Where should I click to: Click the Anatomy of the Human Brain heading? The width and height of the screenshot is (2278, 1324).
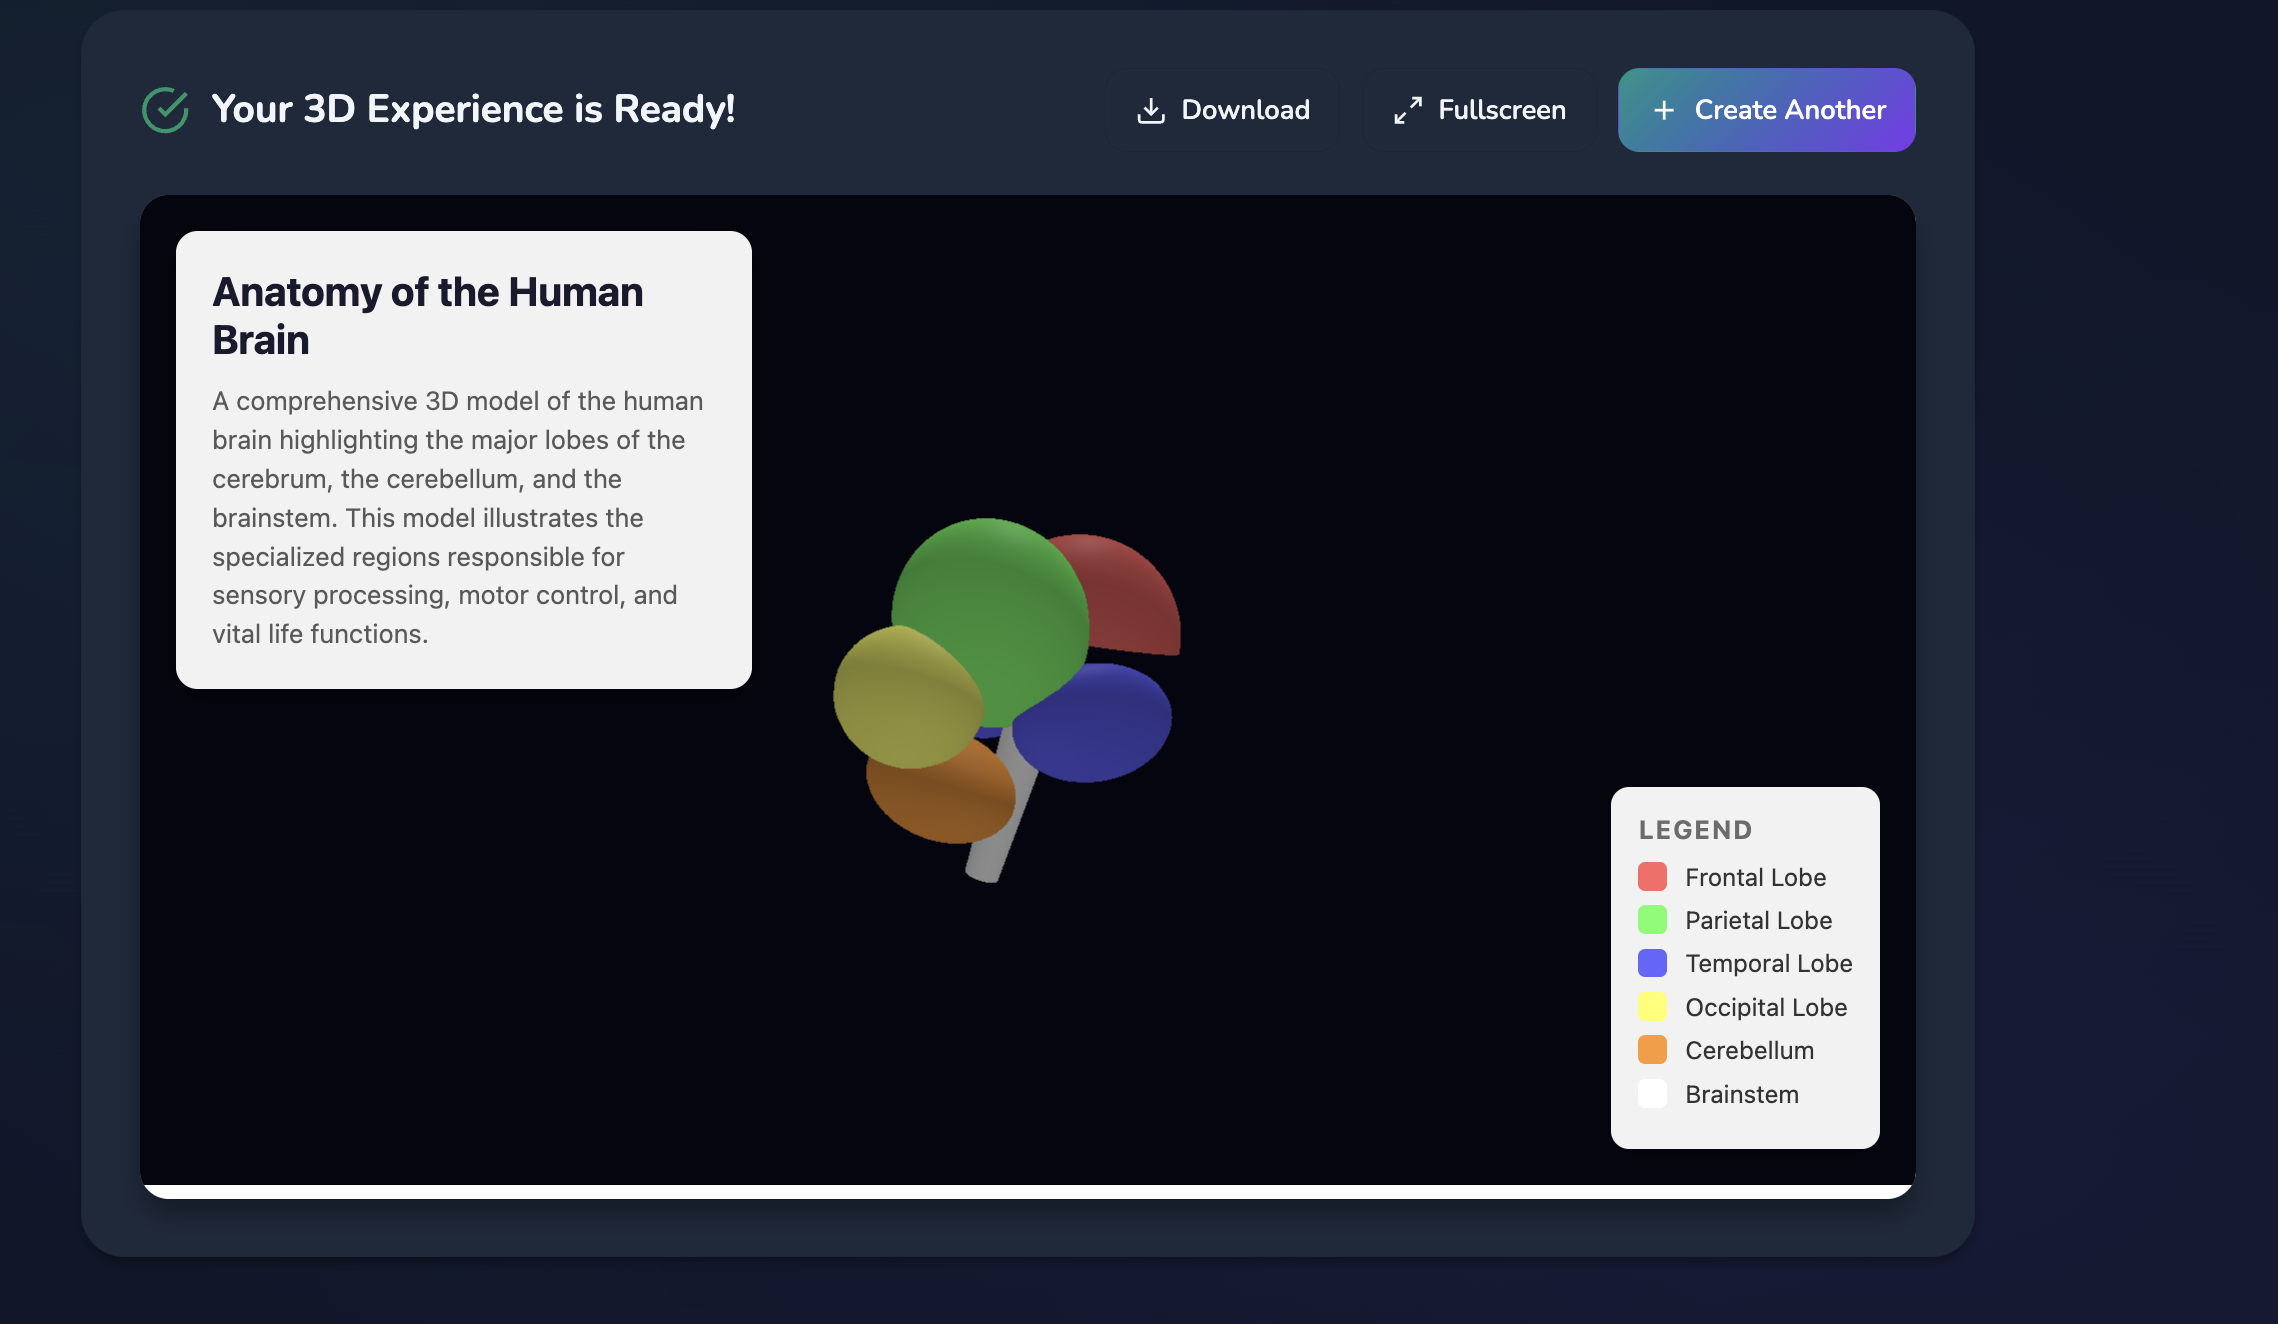click(427, 316)
